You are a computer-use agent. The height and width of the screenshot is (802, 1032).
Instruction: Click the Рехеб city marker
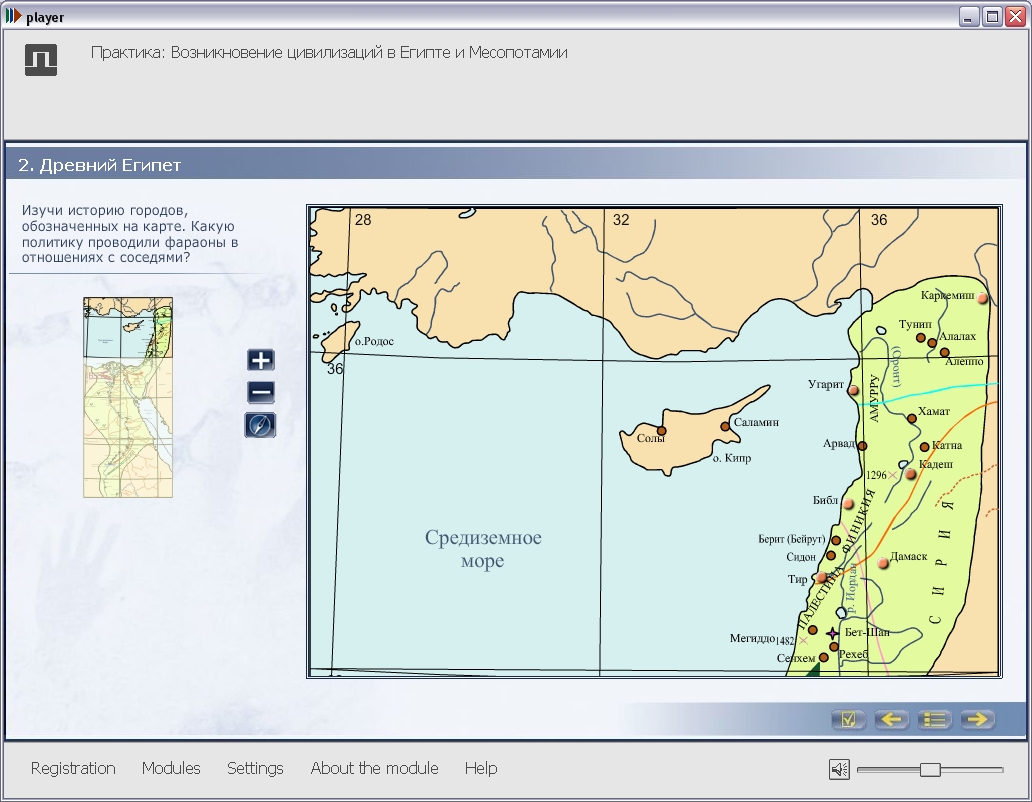click(x=834, y=647)
